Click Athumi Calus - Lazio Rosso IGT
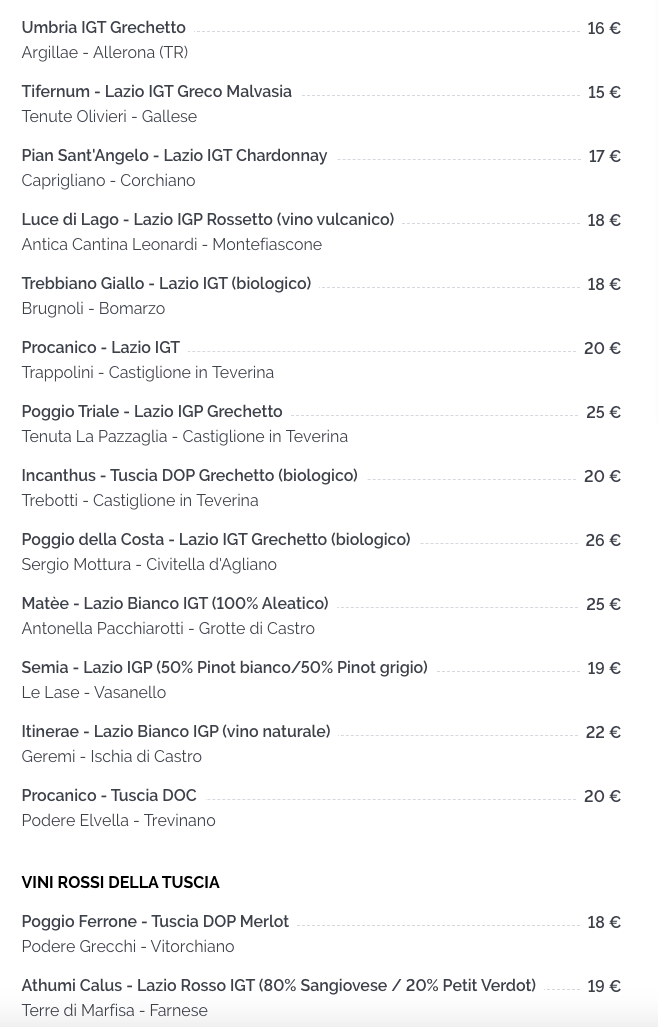Image resolution: width=658 pixels, height=1027 pixels. [x=279, y=986]
